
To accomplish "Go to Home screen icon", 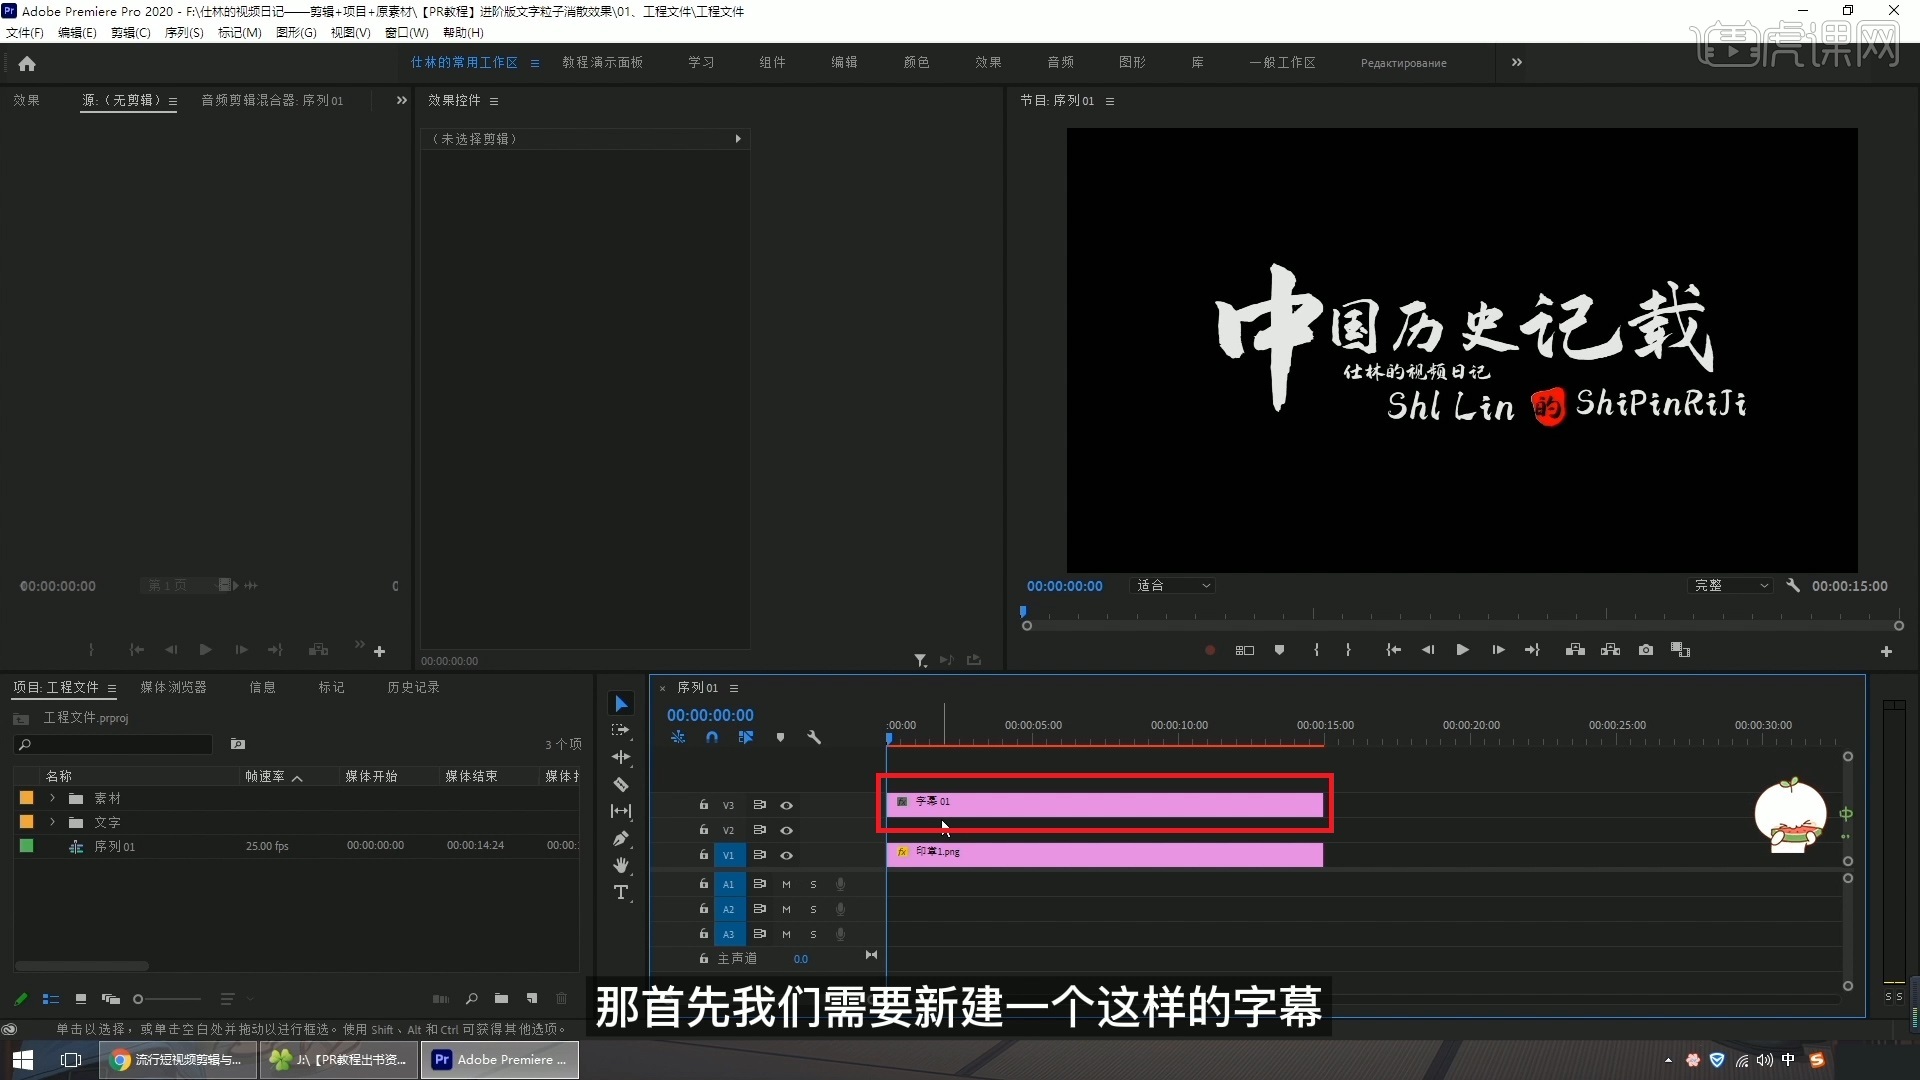I will point(27,63).
